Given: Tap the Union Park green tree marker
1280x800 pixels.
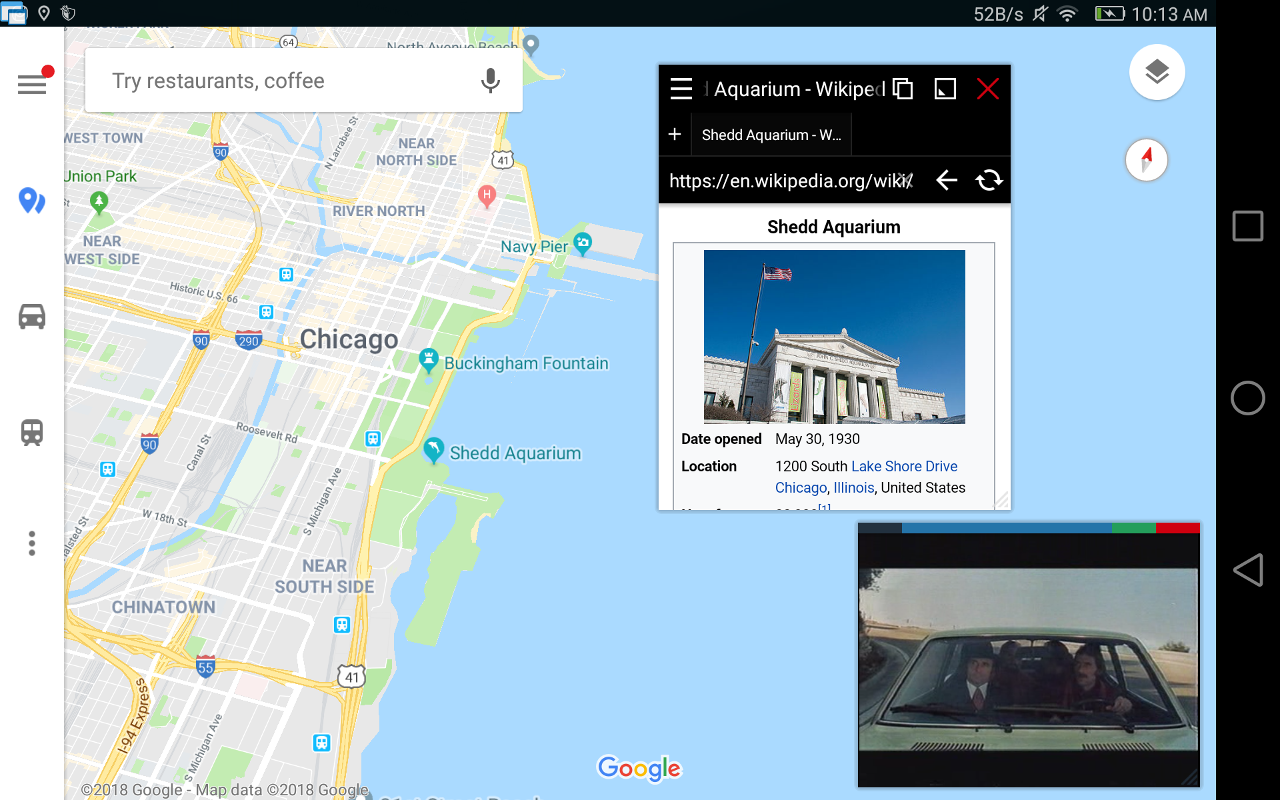Looking at the screenshot, I should point(98,203).
